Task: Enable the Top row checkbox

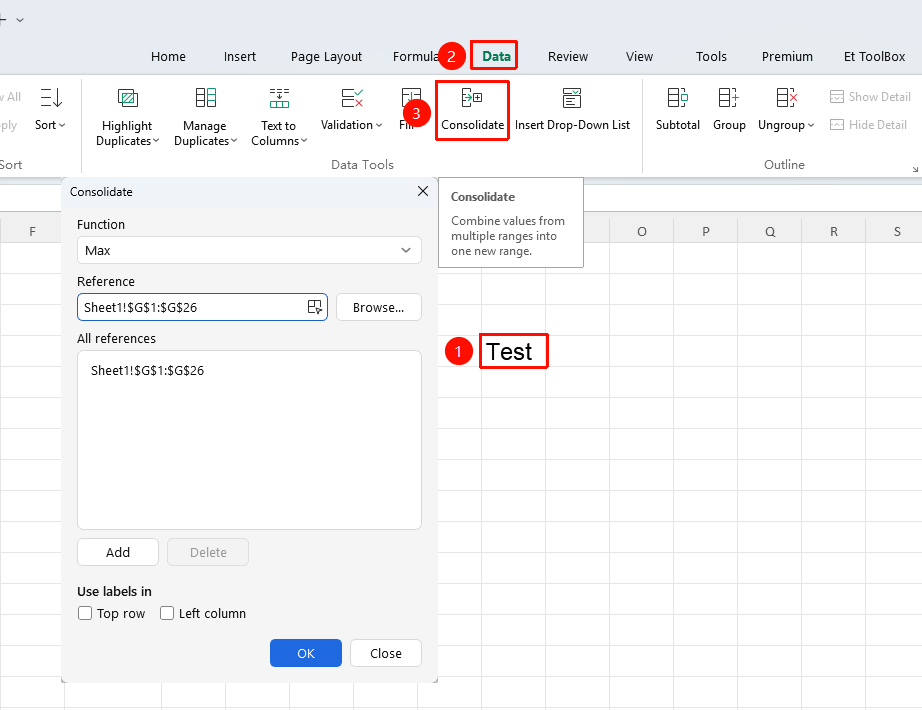Action: tap(85, 613)
